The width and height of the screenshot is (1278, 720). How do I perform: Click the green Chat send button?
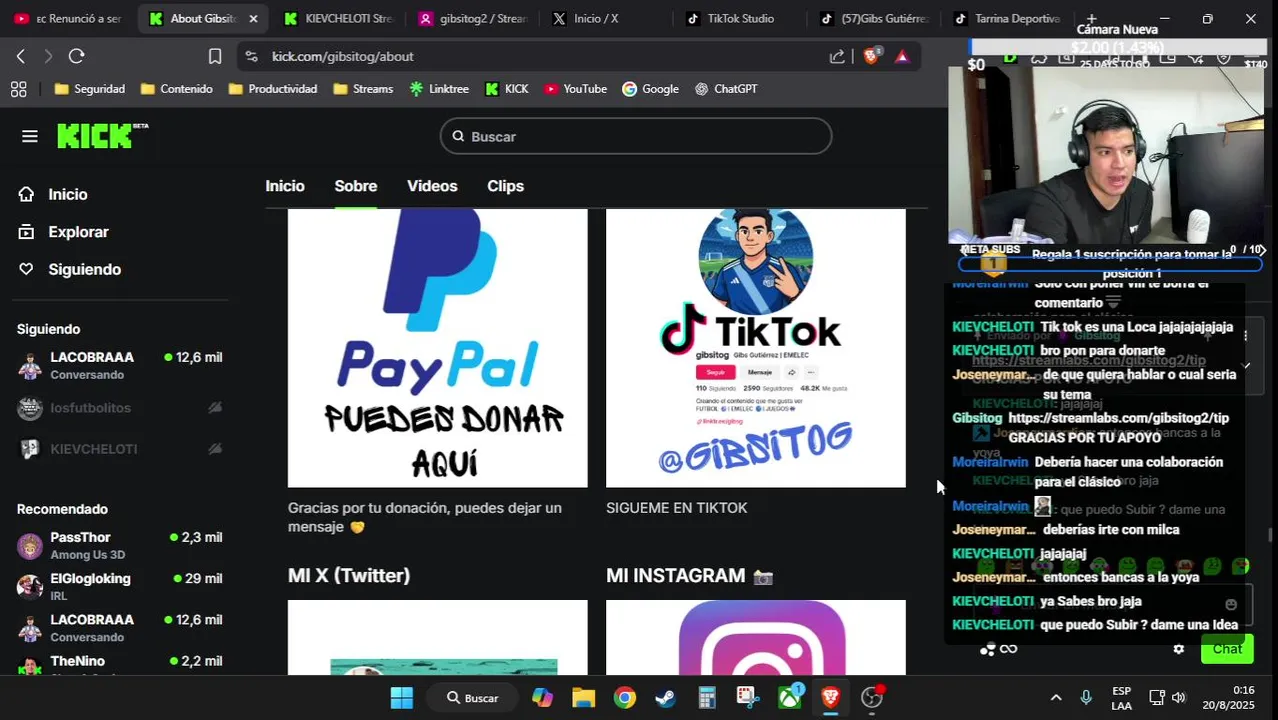(x=1227, y=649)
